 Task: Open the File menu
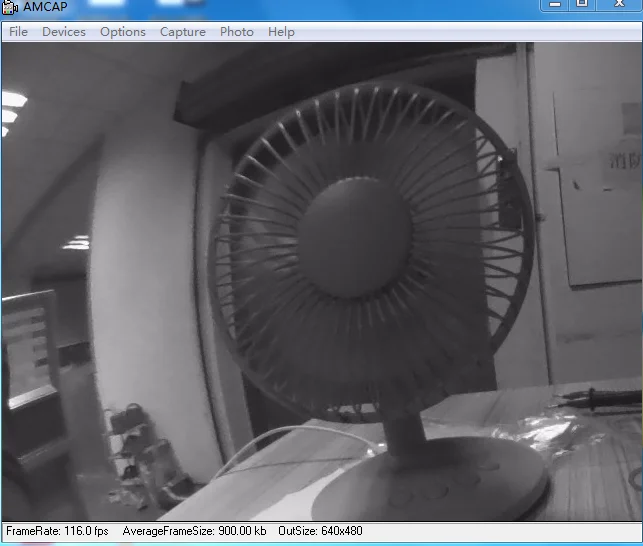click(x=18, y=32)
